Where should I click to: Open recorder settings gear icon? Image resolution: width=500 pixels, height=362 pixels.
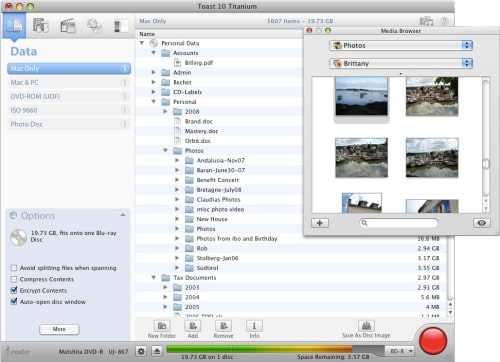pyautogui.click(x=141, y=351)
